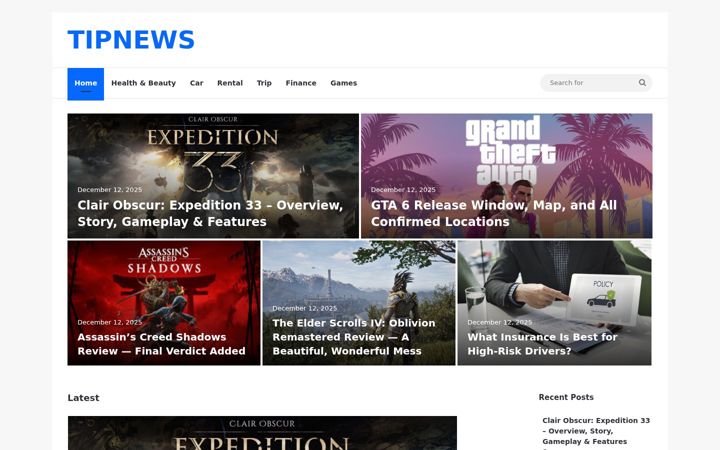Screen dimensions: 720x450
Task: Click the Recent Posts sidebar heading
Action: pos(566,397)
